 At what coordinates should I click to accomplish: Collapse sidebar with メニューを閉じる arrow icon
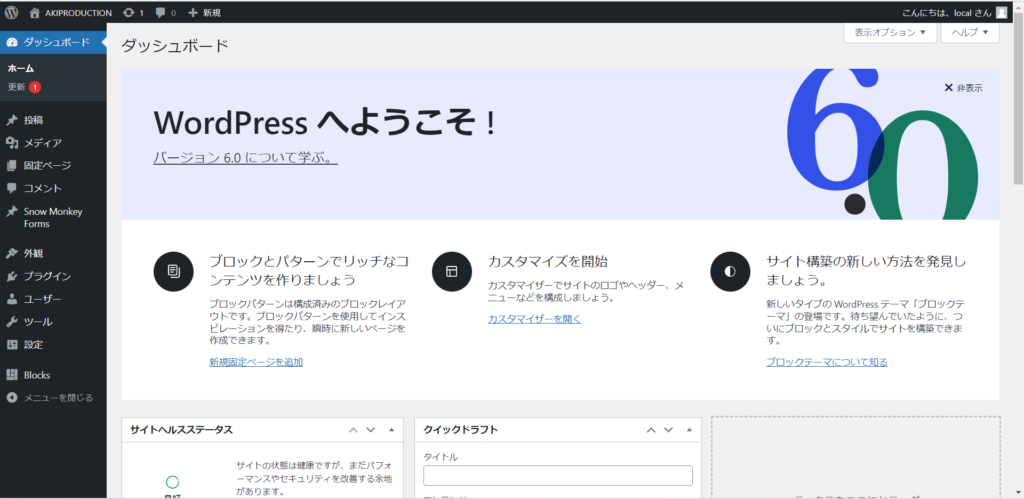[x=12, y=397]
